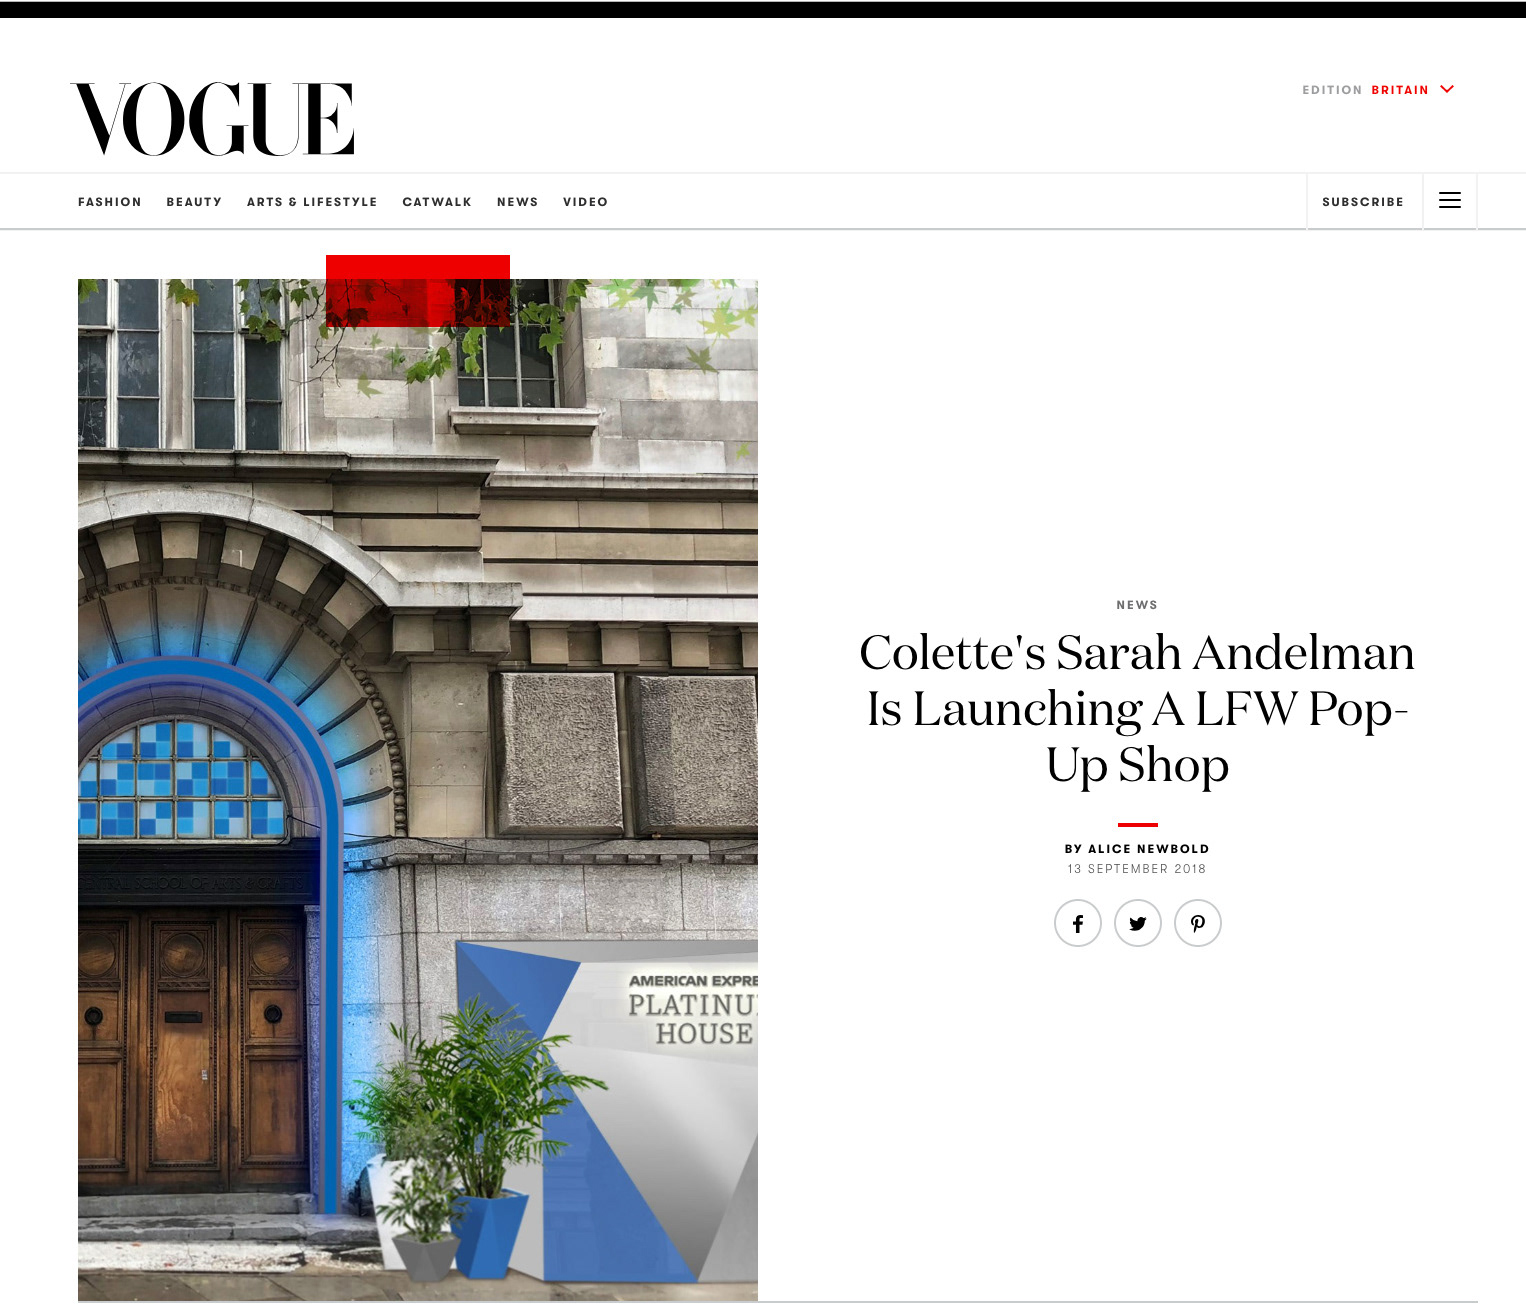Viewport: 1526px width, 1305px height.
Task: Select the date 13 September 2018
Action: pos(1137,869)
